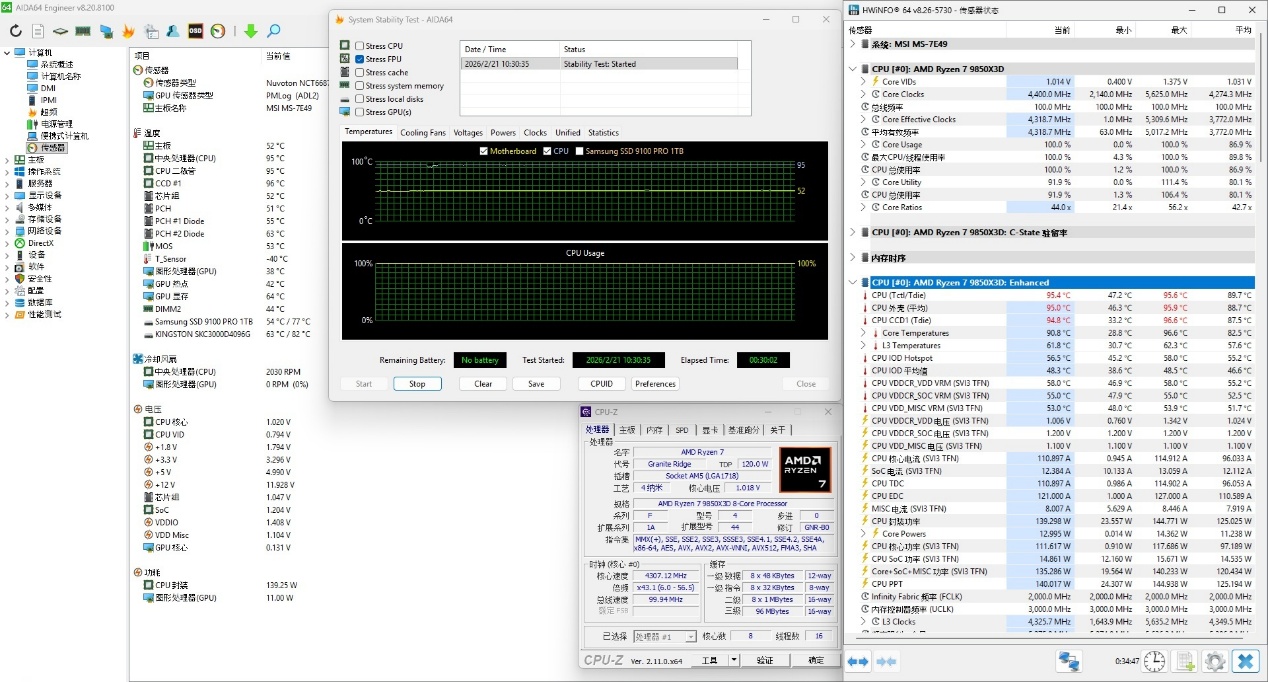Click the 验证 button in CPU-Z

[765, 660]
